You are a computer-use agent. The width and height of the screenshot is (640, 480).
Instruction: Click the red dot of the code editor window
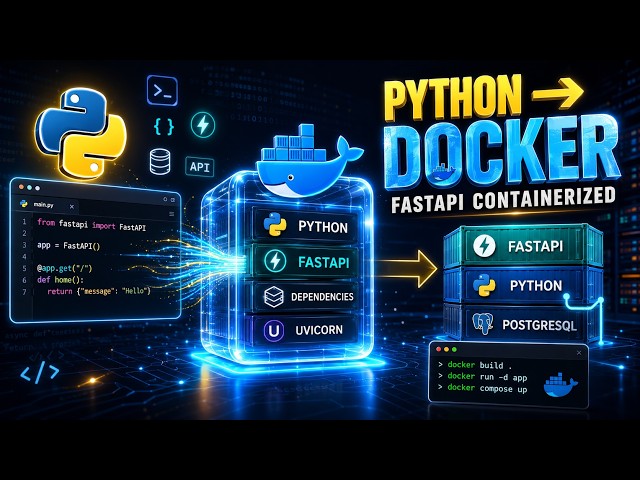[x=21, y=187]
